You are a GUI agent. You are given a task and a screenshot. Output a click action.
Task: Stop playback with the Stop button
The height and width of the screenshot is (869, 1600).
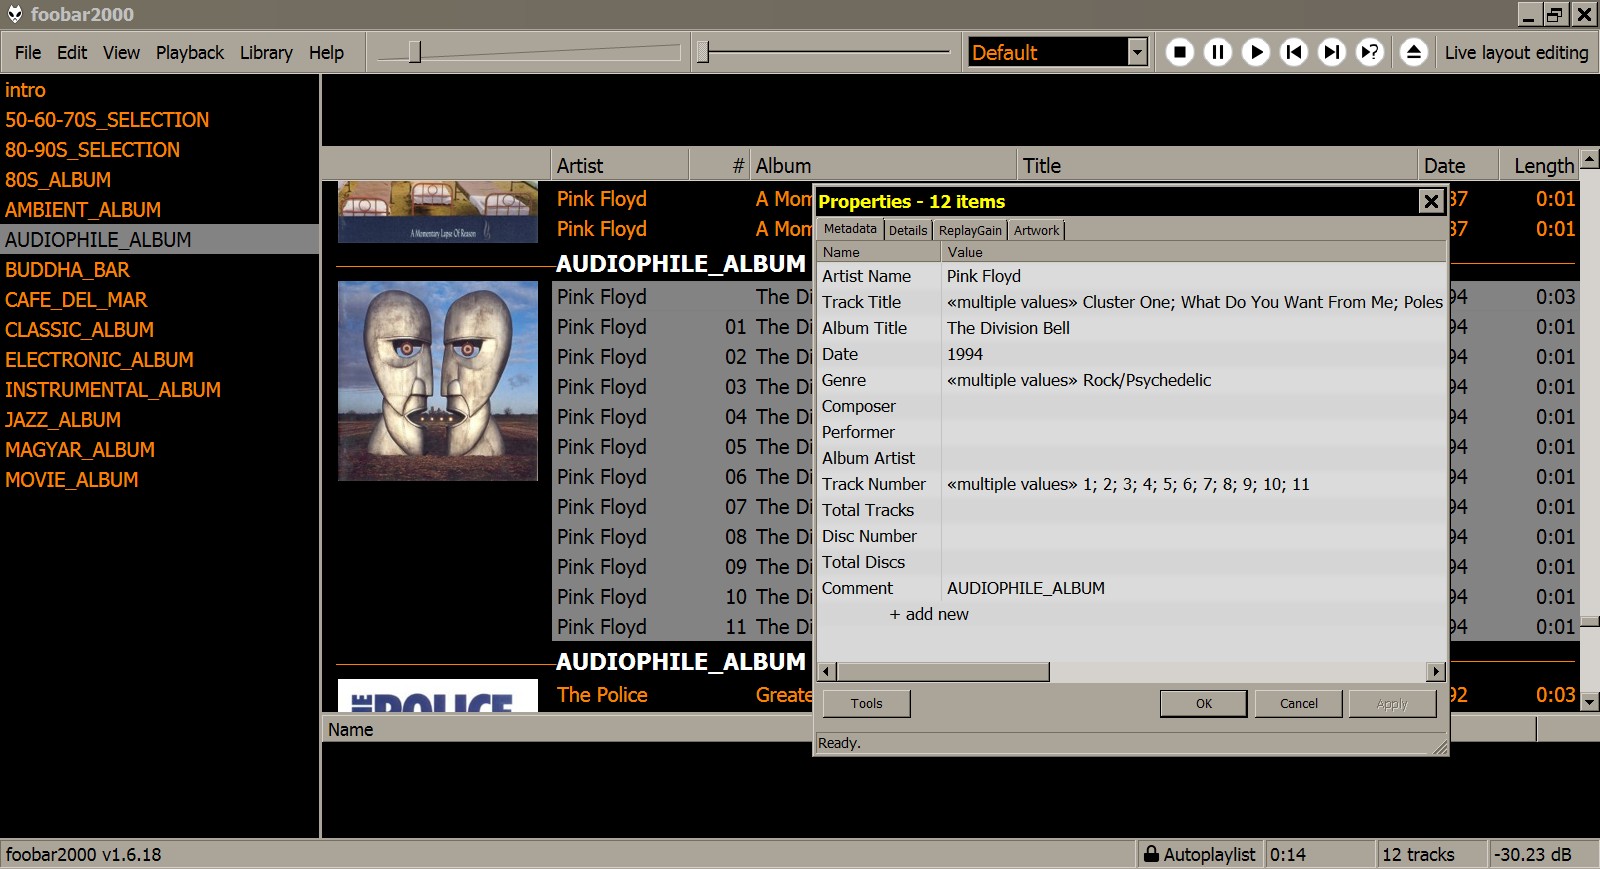(1180, 52)
